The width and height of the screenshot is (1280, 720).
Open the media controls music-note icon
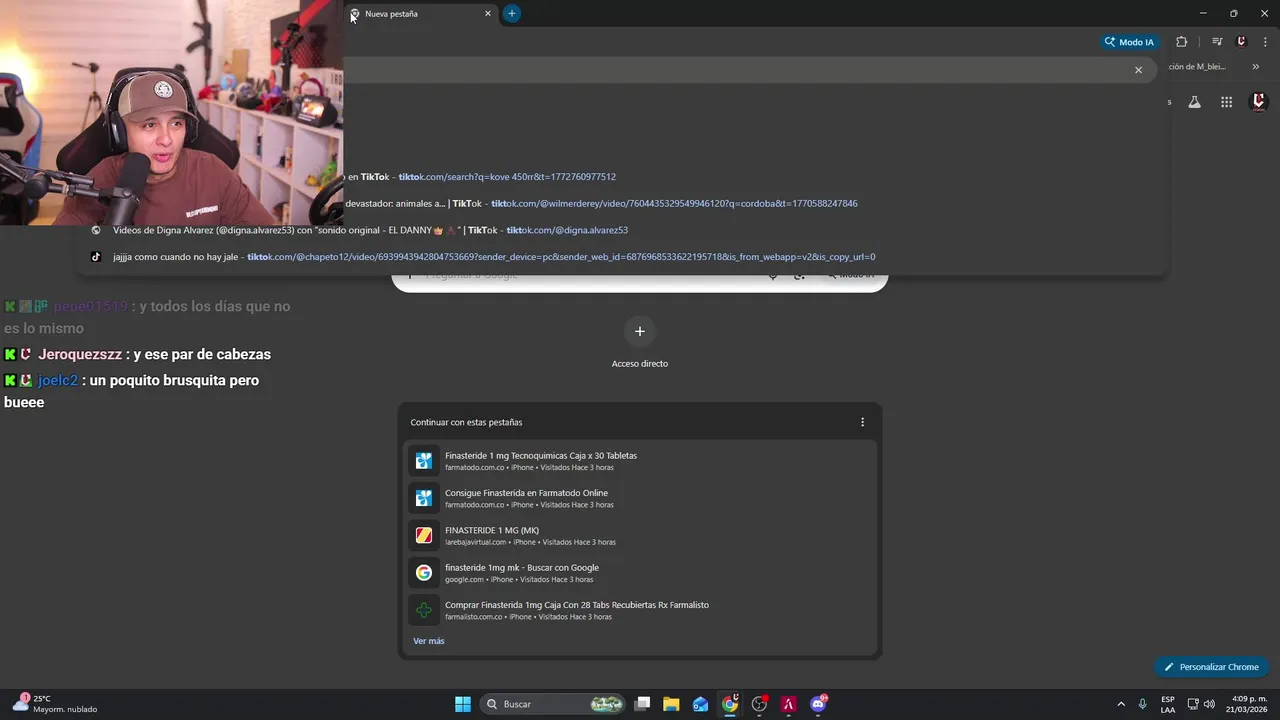1217,42
